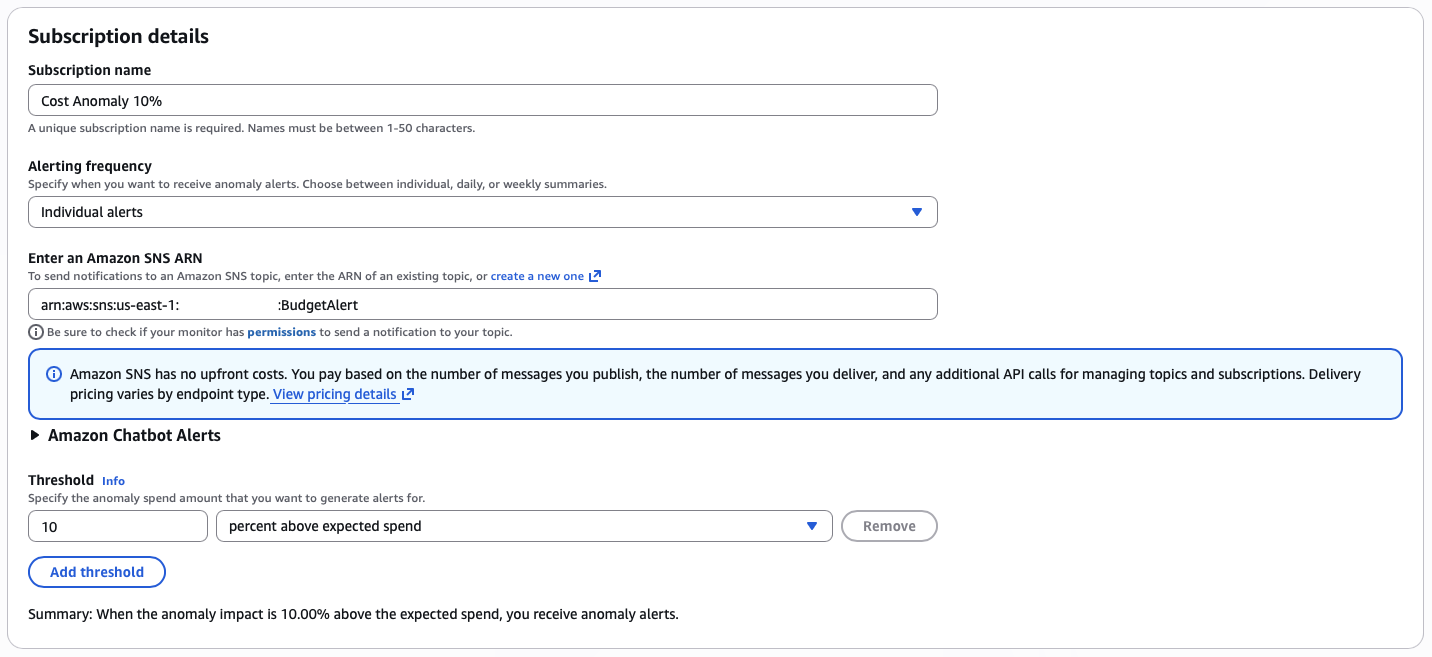This screenshot has height=657, width=1432.
Task: Click the blue arrow on Alerting frequency selector
Action: [x=916, y=212]
